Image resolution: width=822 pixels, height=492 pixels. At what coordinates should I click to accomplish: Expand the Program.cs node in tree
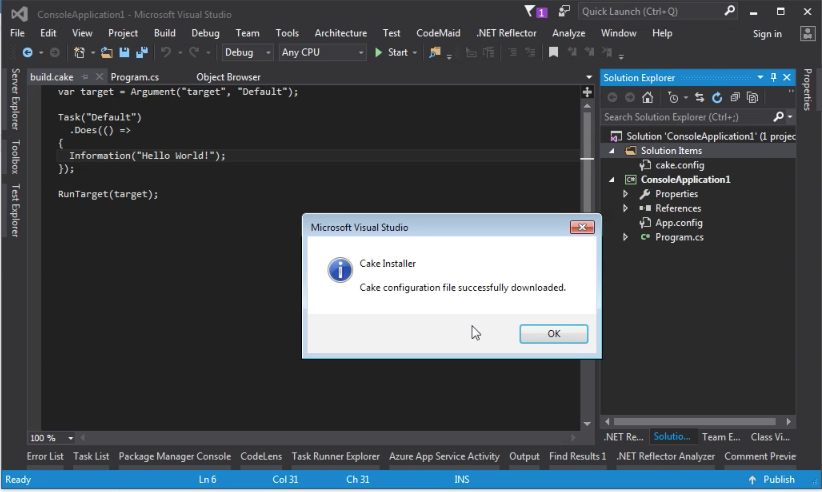point(625,237)
